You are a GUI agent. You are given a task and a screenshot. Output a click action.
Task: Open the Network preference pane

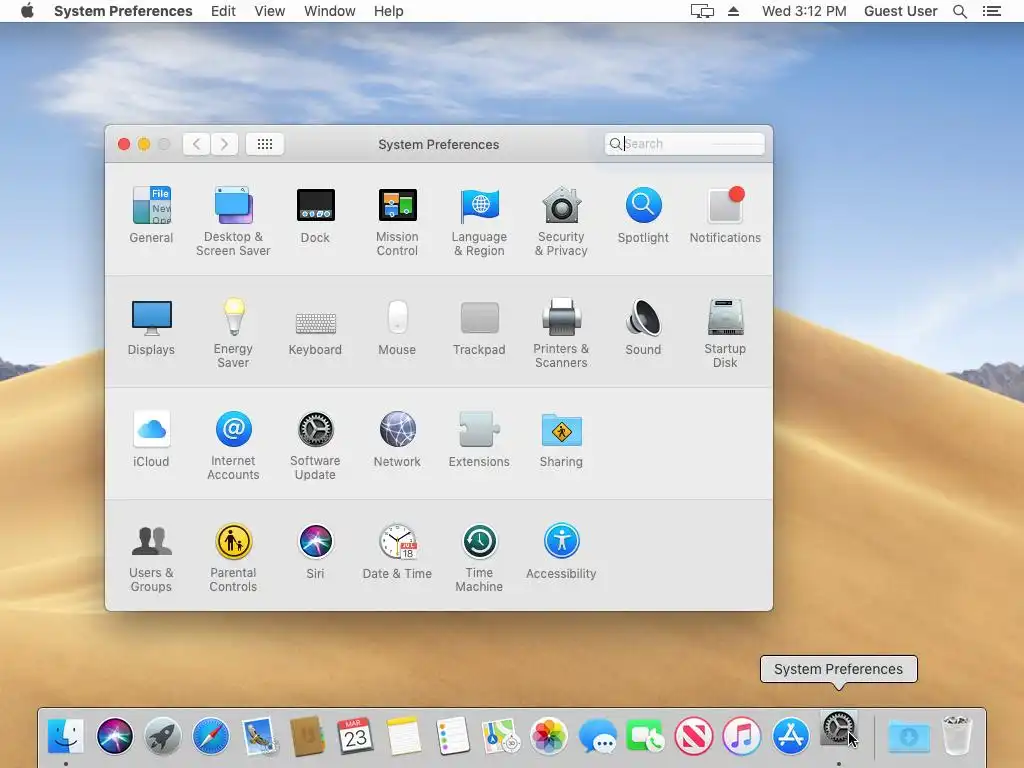pos(397,440)
